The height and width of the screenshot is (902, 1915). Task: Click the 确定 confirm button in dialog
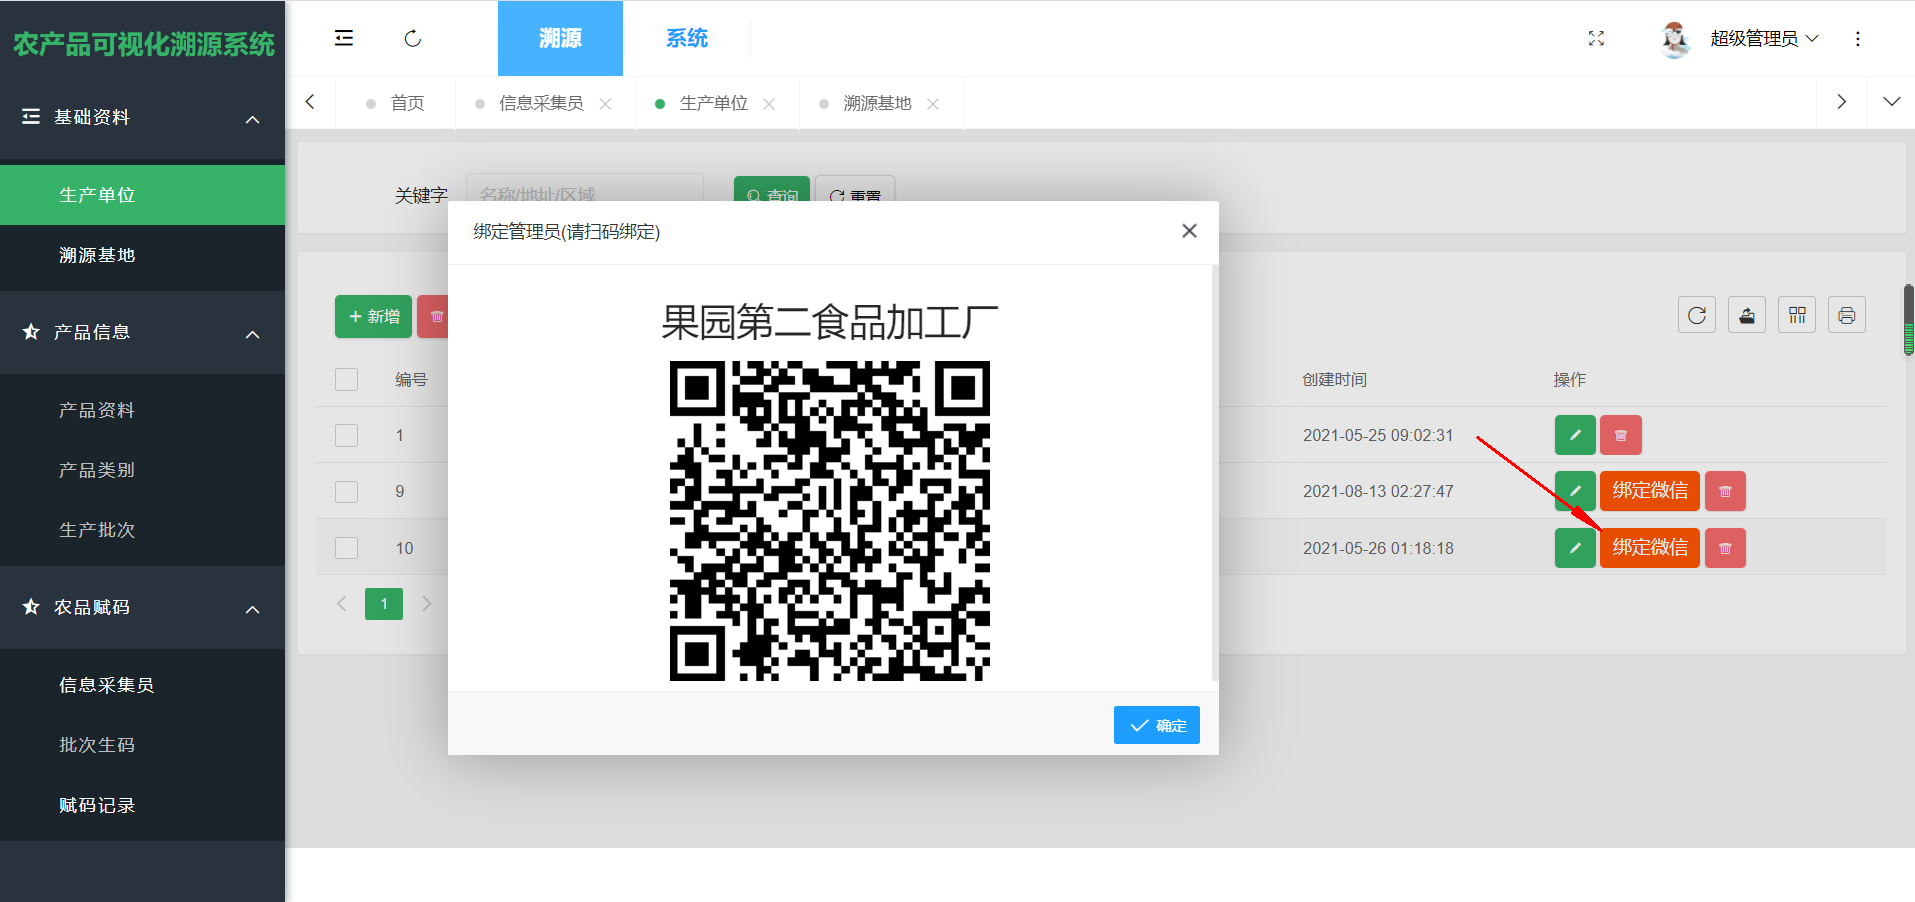(x=1157, y=725)
